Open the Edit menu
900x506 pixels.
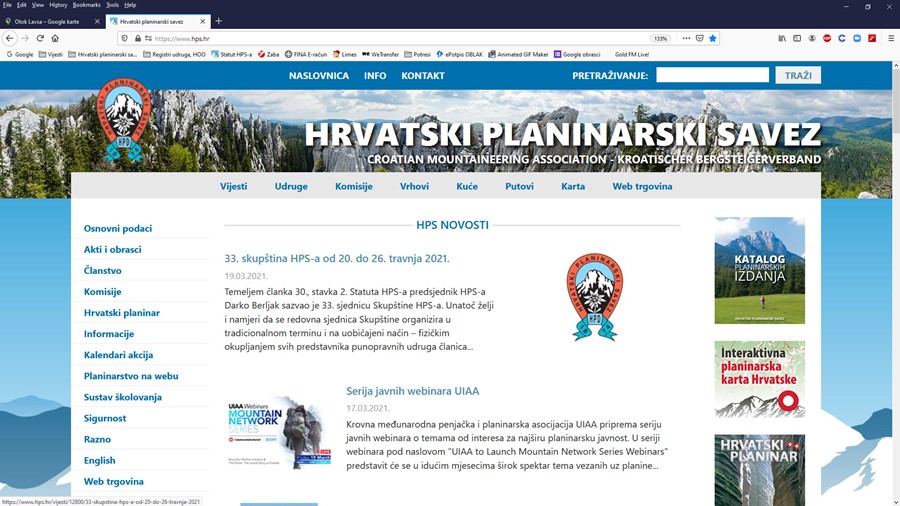click(22, 5)
